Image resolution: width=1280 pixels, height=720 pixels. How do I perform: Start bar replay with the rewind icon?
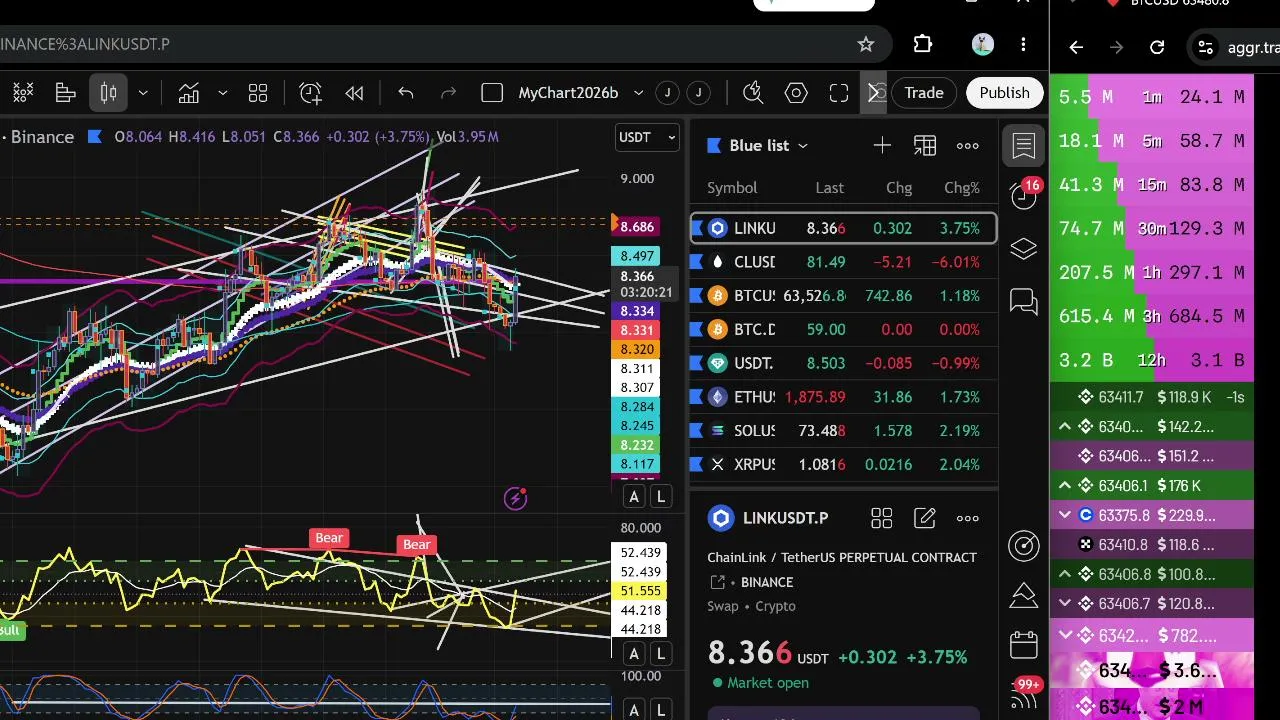coord(354,93)
